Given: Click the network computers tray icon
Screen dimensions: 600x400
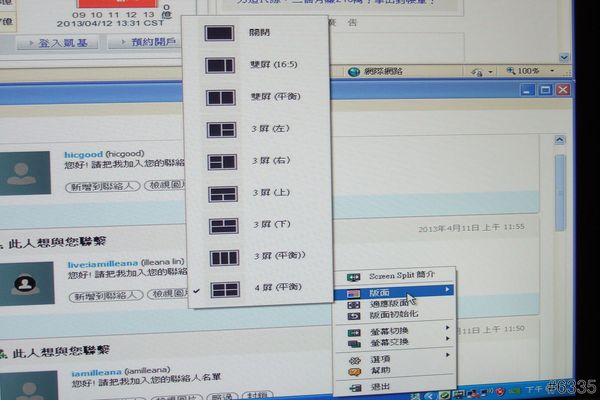Looking at the screenshot, I should click(474, 393).
